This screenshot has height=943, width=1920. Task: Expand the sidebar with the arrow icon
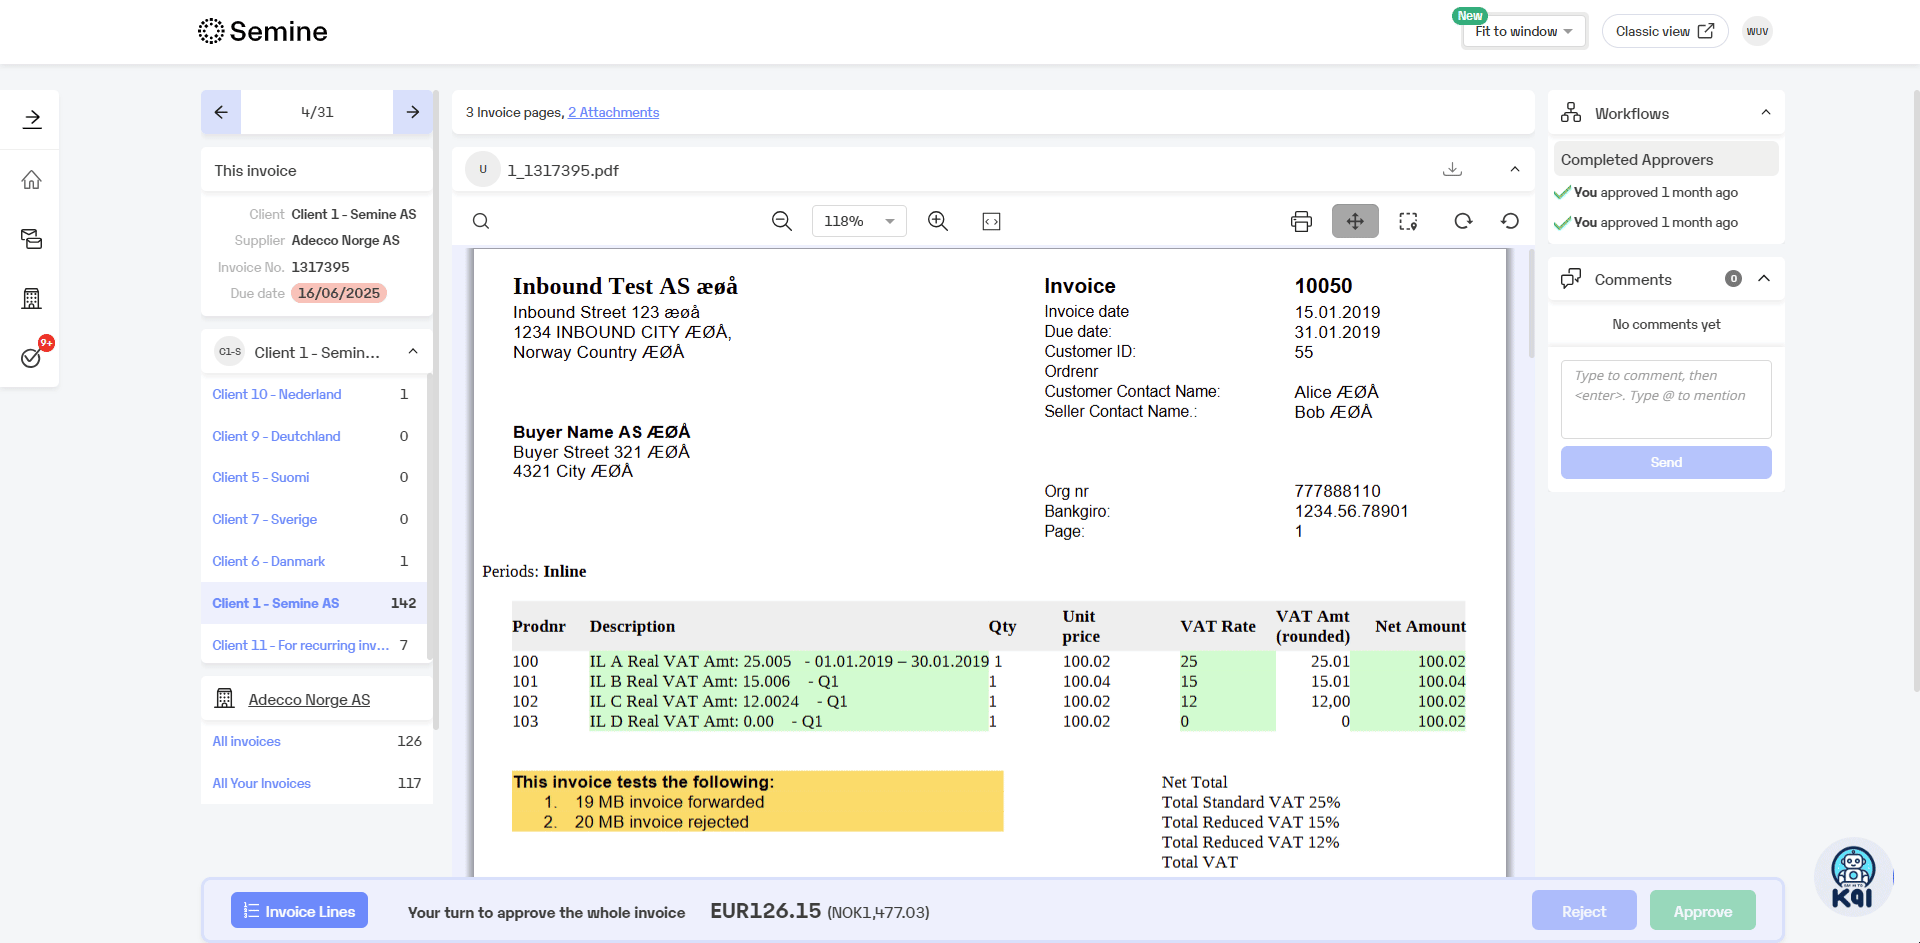pos(32,119)
